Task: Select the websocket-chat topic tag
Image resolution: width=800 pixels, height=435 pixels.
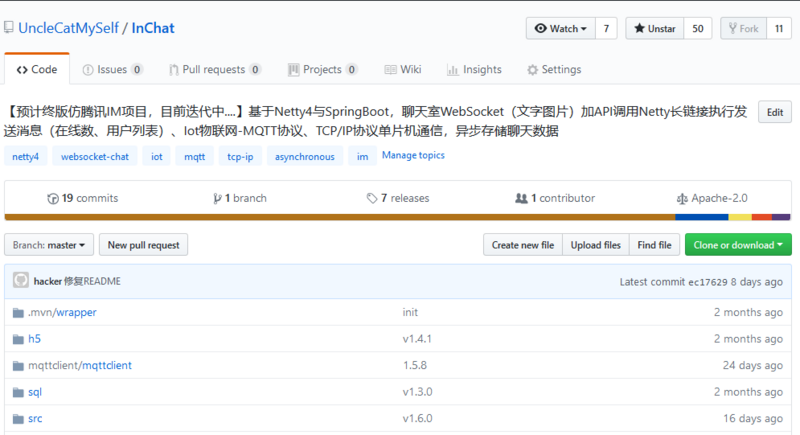Action: tap(95, 157)
